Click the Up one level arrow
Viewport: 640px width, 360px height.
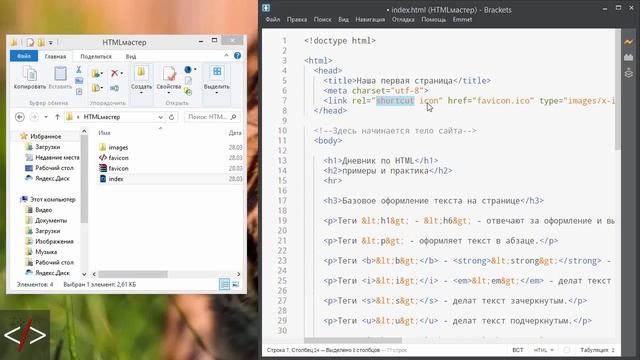pyautogui.click(x=57, y=117)
